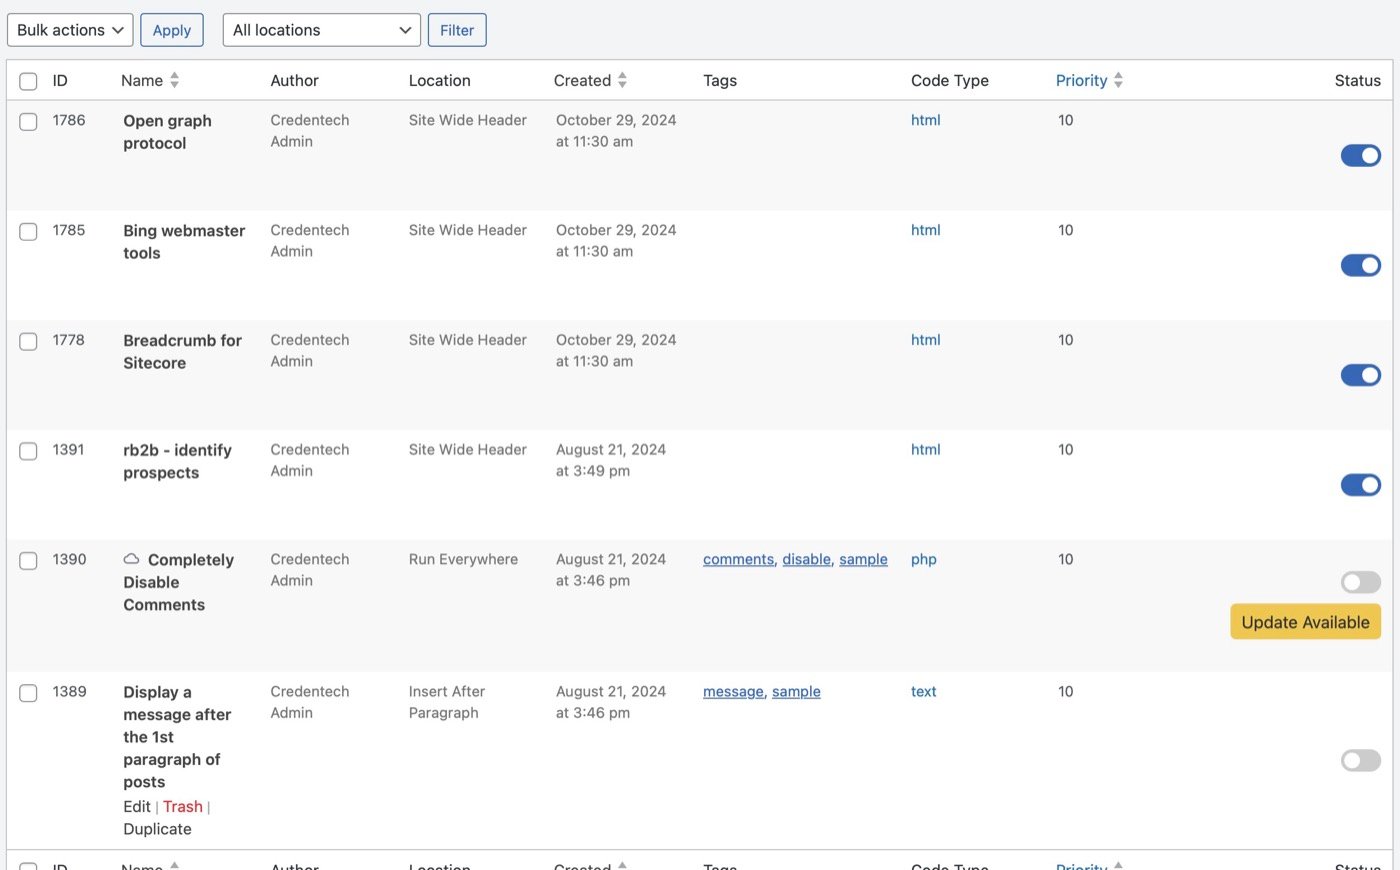This screenshot has width=1400, height=870.
Task: Click Trash under the Display a message snippet
Action: tap(183, 806)
